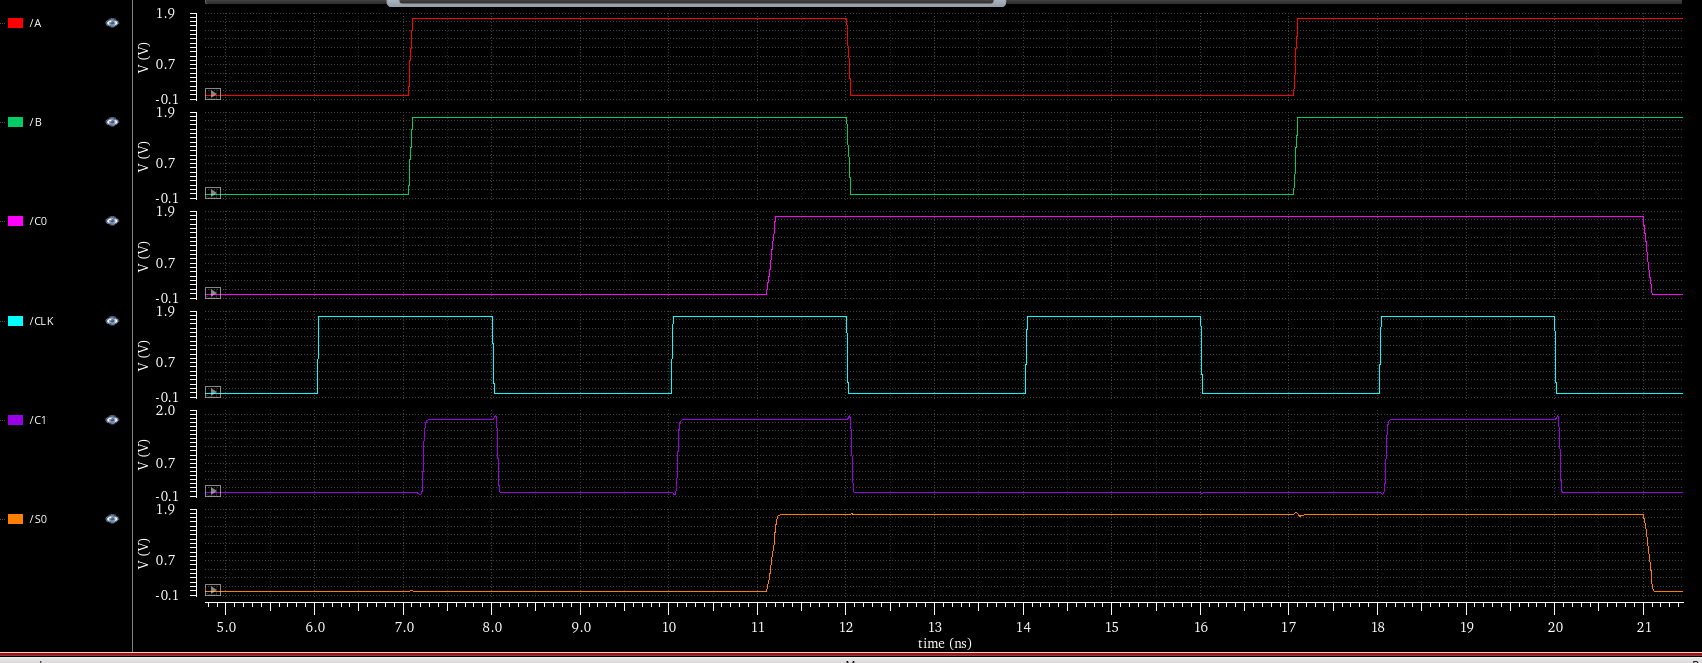Viewport: 1702px width, 663px height.
Task: Hide the /C1 trace with eye icon
Action: pyautogui.click(x=112, y=420)
